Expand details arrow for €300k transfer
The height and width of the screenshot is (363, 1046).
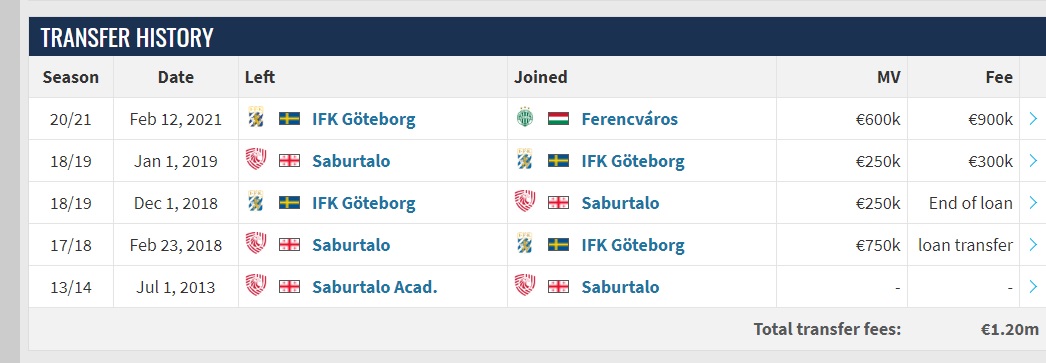point(1033,160)
